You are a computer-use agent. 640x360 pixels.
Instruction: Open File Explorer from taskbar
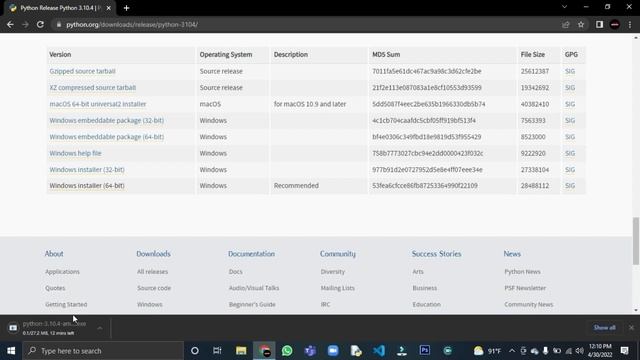point(241,351)
